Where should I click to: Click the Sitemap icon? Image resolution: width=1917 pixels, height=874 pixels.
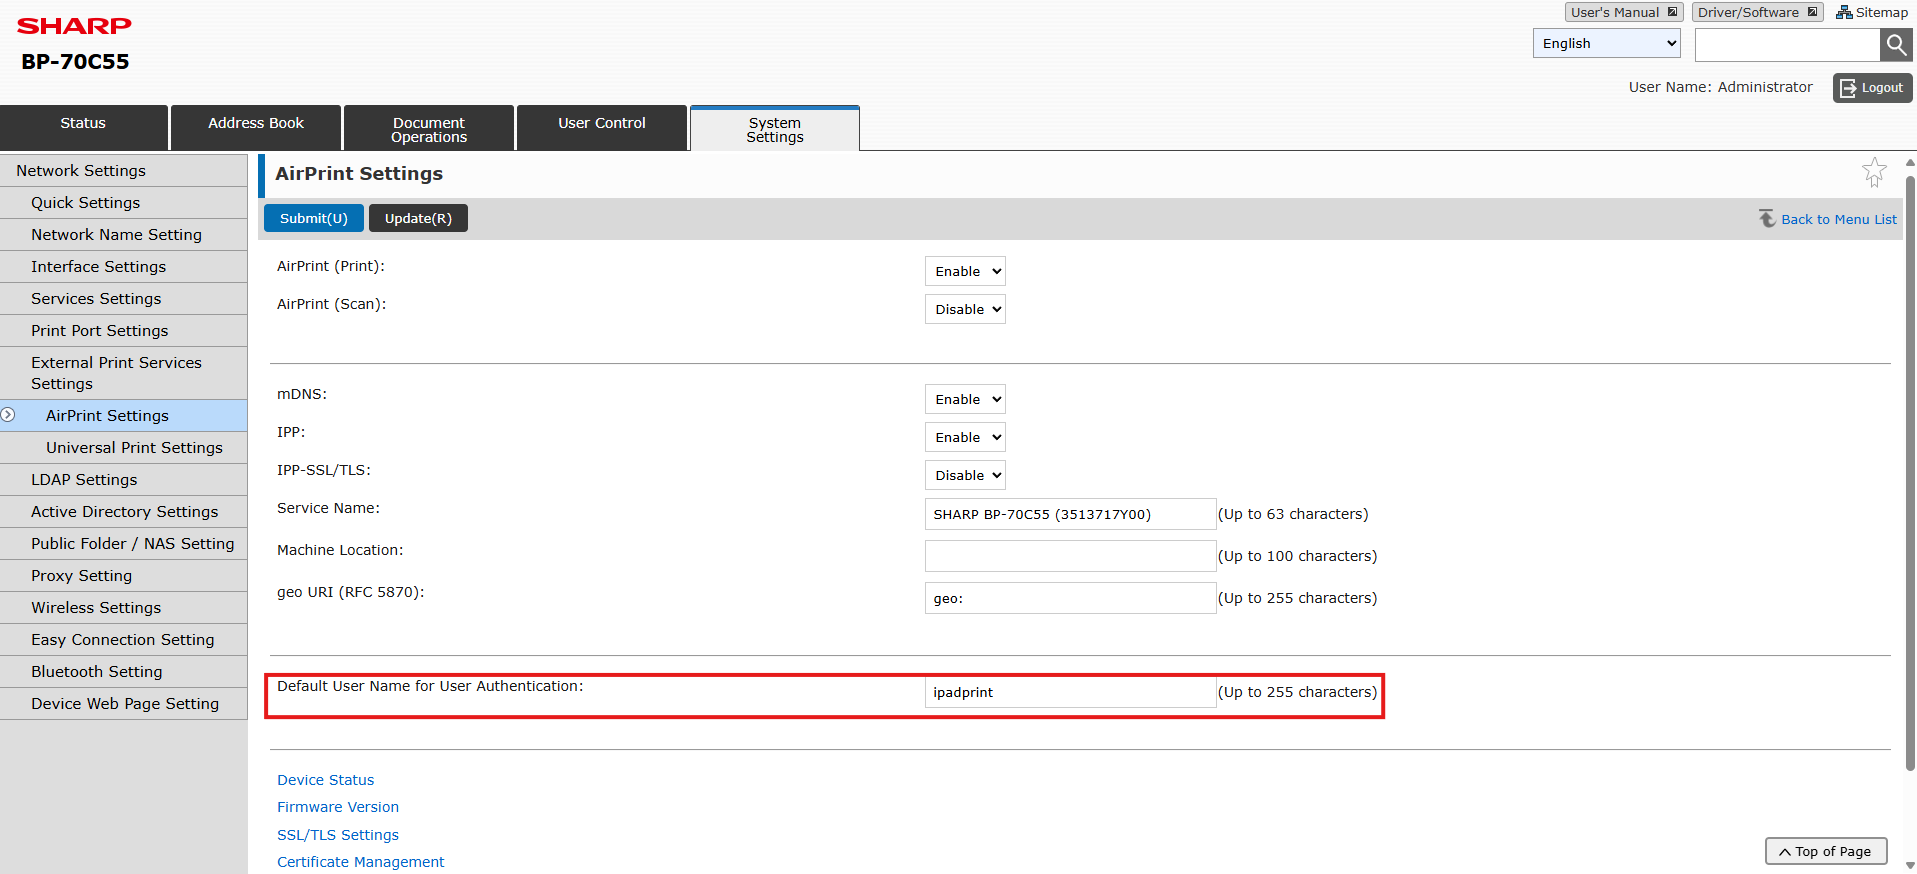click(1844, 12)
